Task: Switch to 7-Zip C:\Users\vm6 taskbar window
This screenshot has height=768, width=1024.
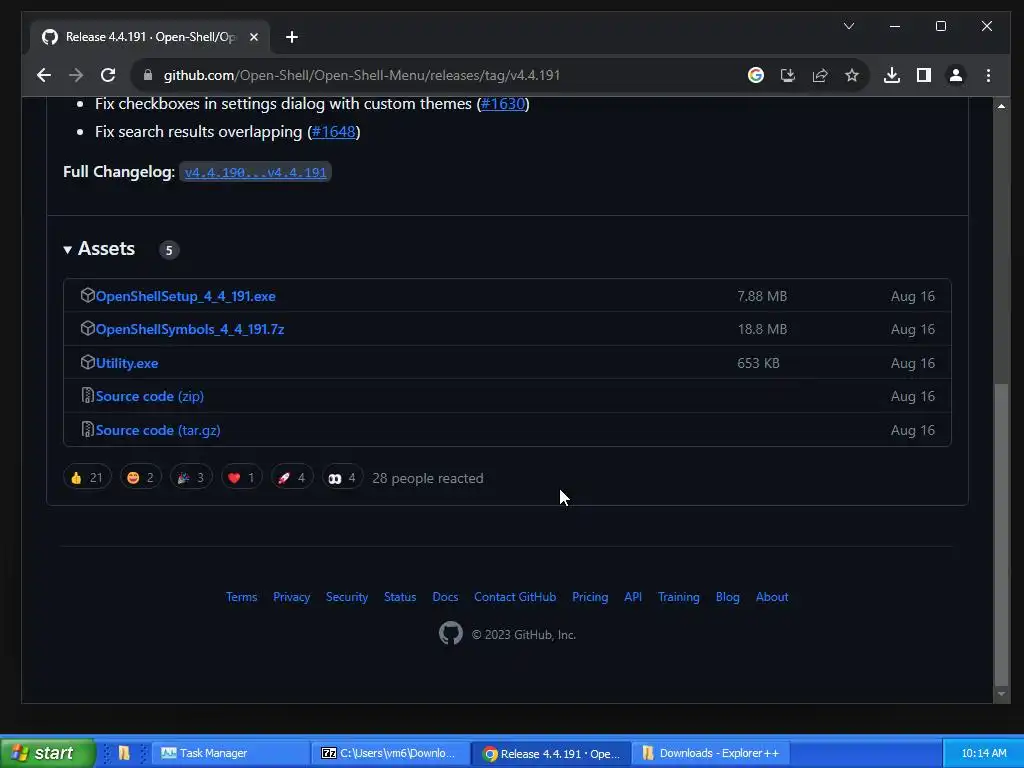Action: (390, 753)
